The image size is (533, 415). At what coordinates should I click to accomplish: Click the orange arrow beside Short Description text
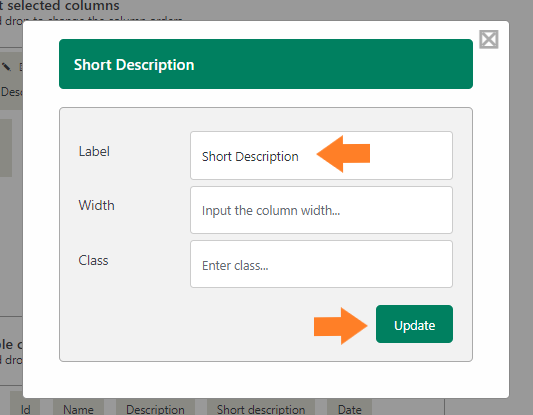343,154
